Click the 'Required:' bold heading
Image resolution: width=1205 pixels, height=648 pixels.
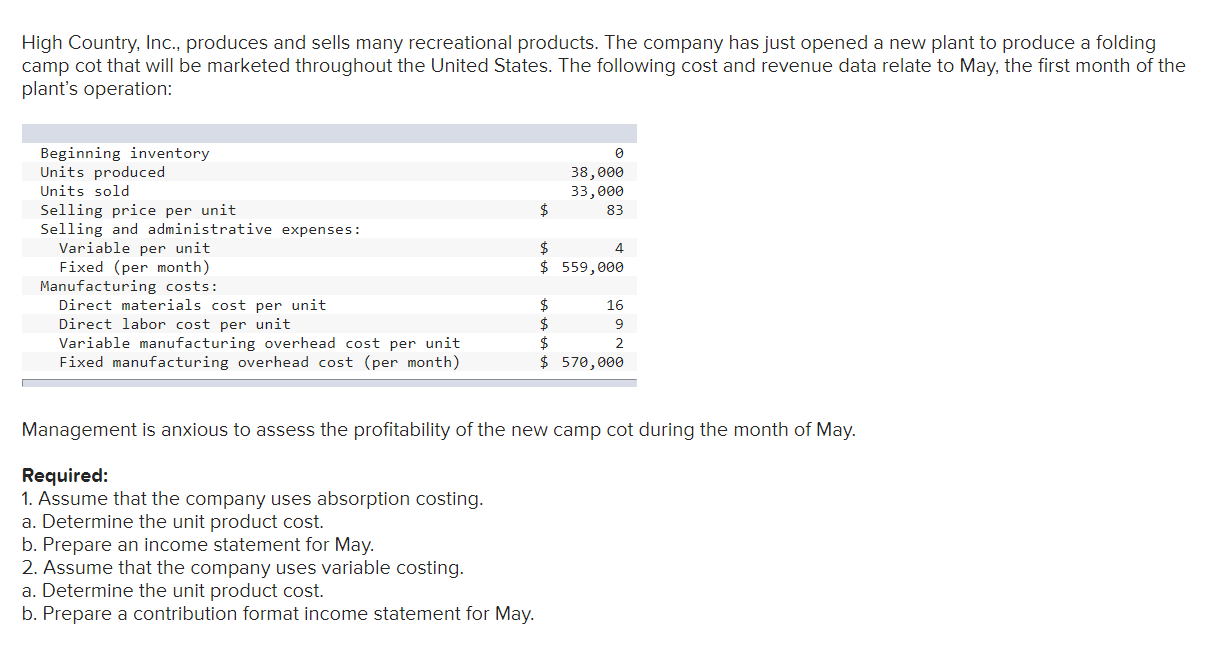65,475
